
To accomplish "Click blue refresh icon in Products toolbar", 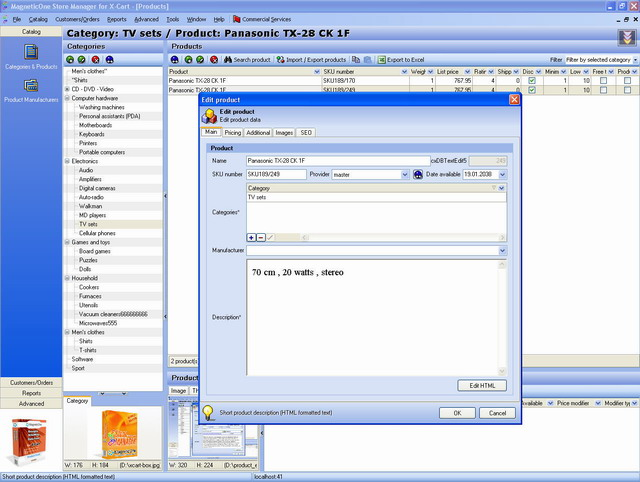I will coord(175,60).
